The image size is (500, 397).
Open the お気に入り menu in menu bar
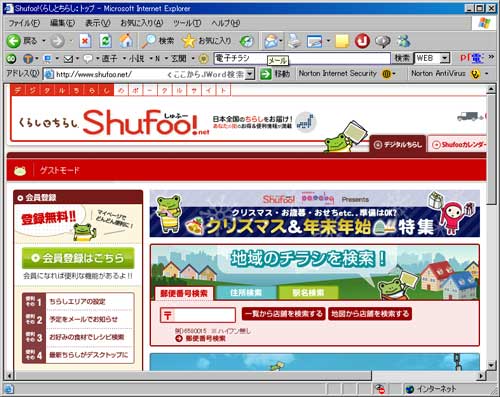(141, 23)
